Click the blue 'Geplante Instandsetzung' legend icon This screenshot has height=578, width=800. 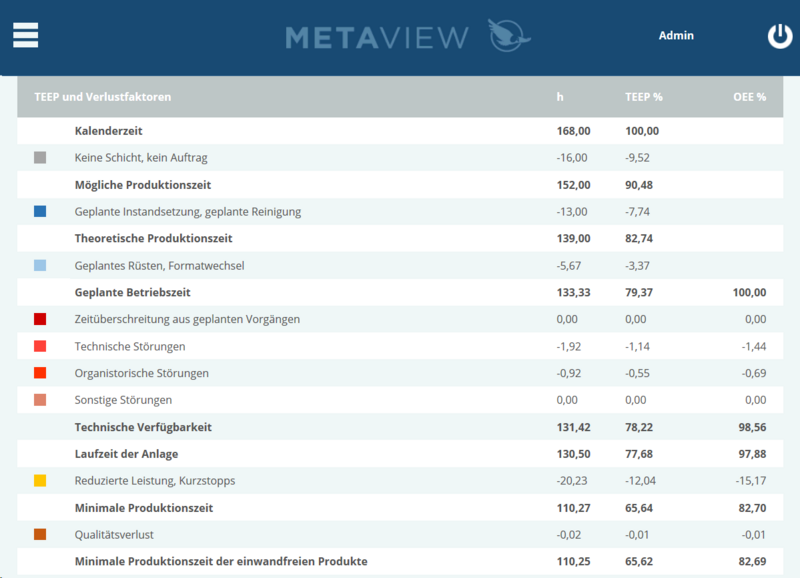pos(41,211)
